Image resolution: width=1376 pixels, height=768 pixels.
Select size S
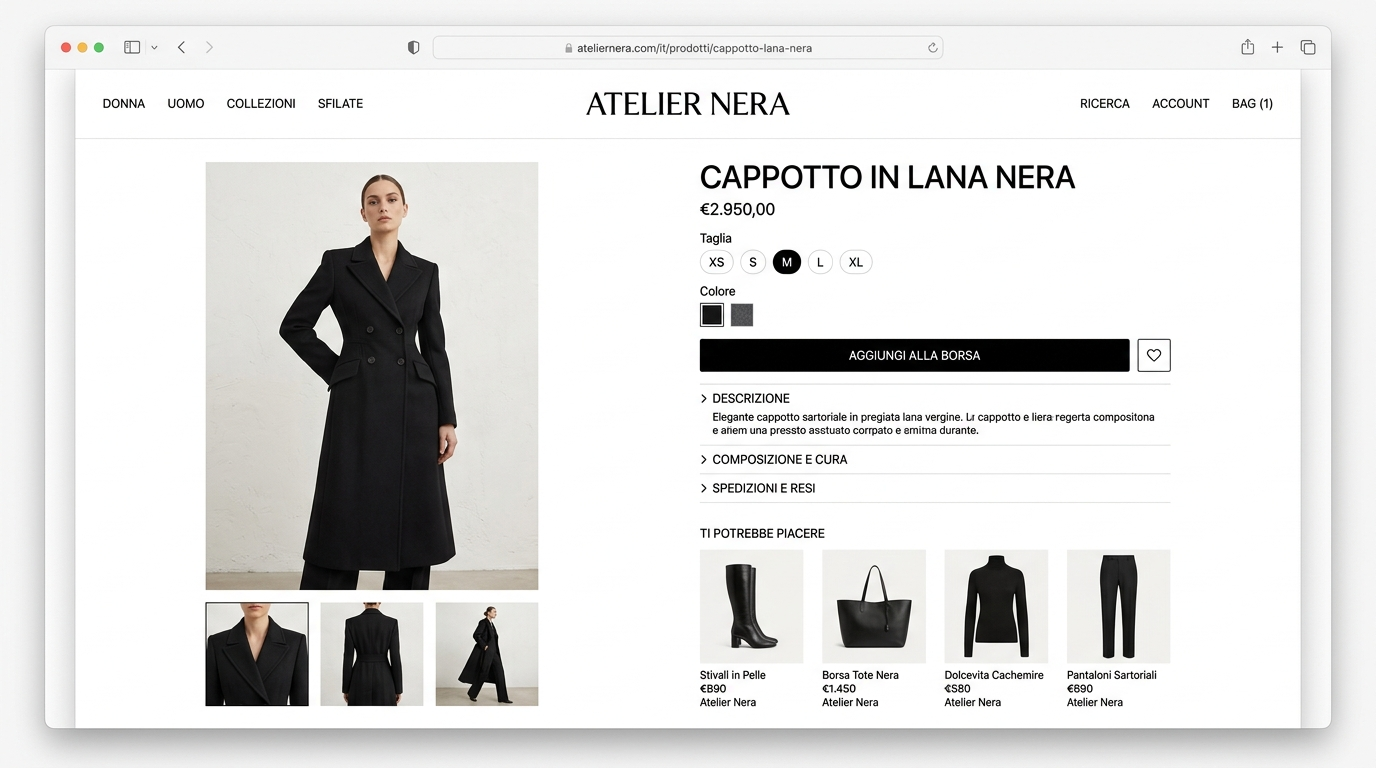753,262
